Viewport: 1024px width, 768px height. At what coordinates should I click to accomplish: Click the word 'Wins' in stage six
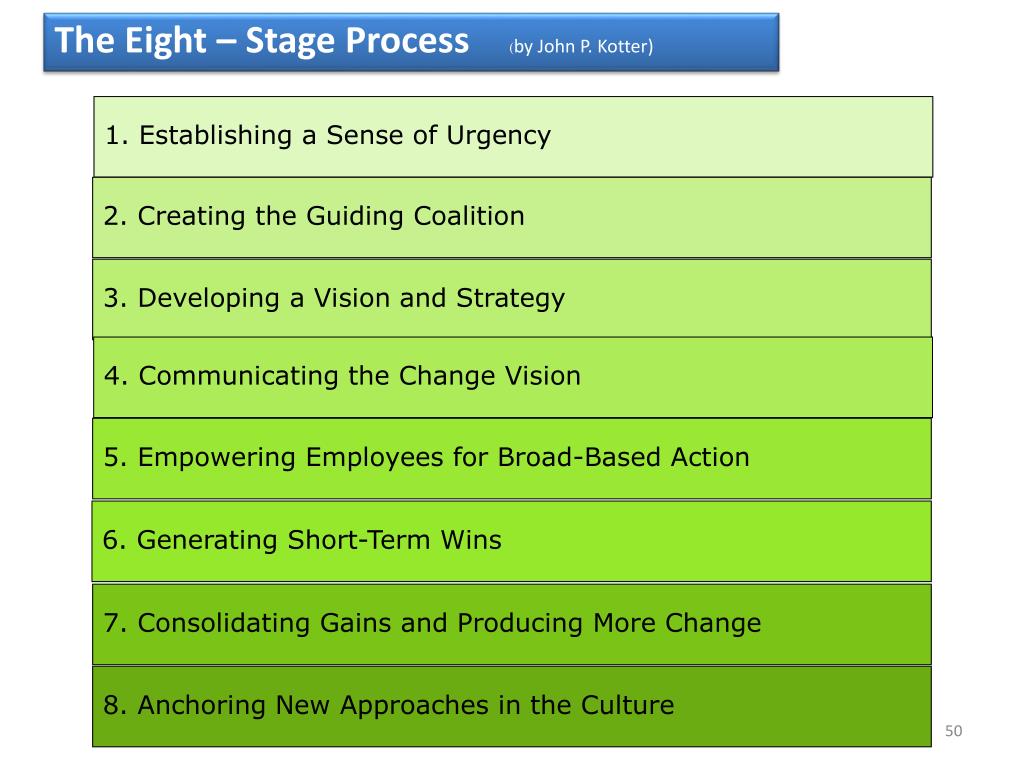click(472, 540)
